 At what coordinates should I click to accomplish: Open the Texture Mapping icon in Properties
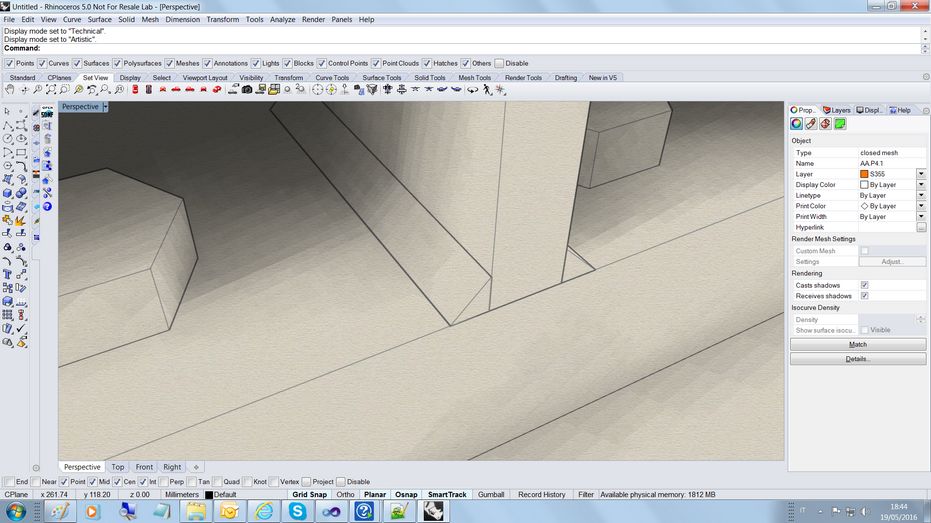pos(825,123)
